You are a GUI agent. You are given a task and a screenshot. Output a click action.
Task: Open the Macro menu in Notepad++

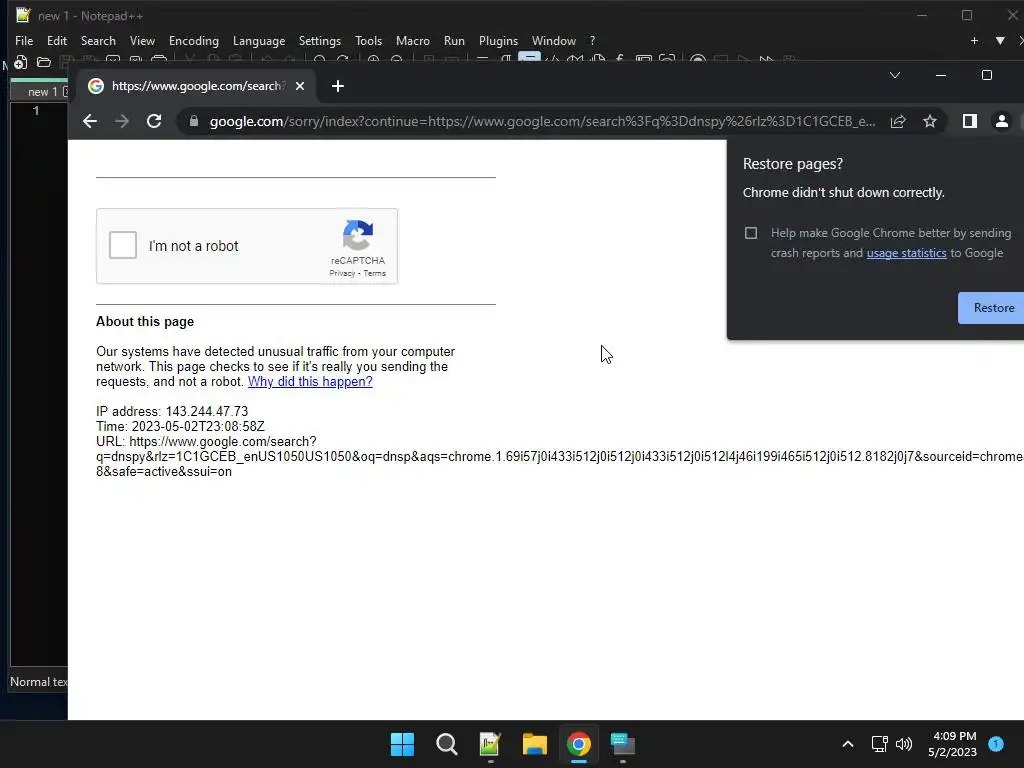click(x=413, y=40)
